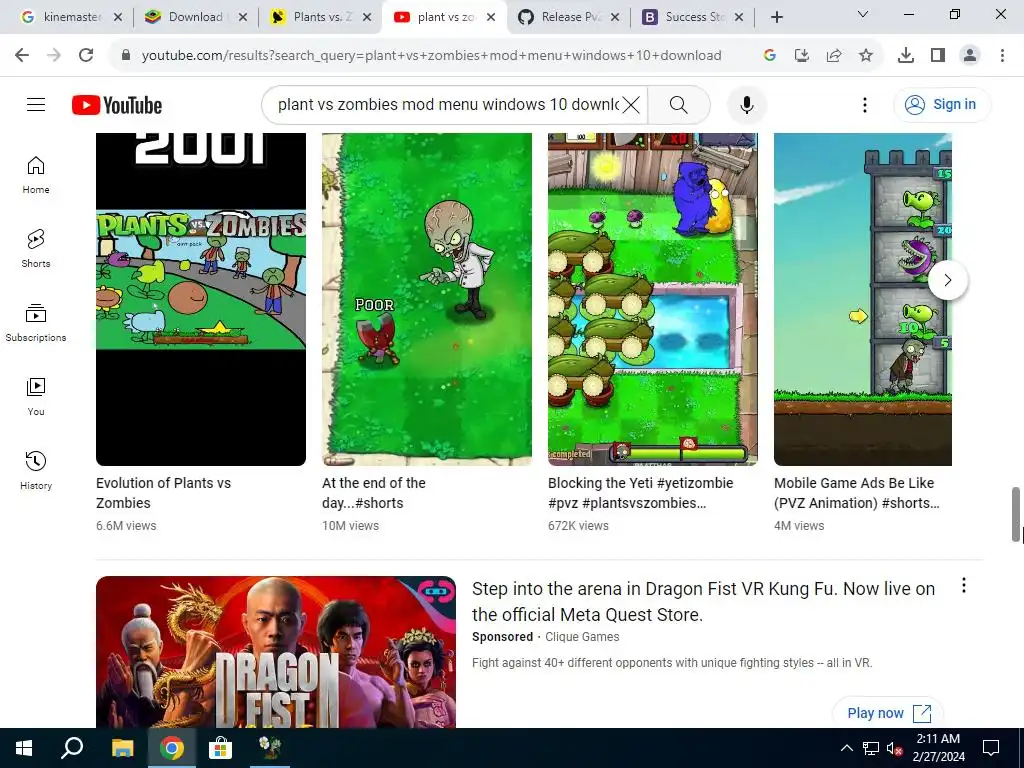Expand tab search dropdown chevron
This screenshot has height=768, width=1024.
[863, 14]
